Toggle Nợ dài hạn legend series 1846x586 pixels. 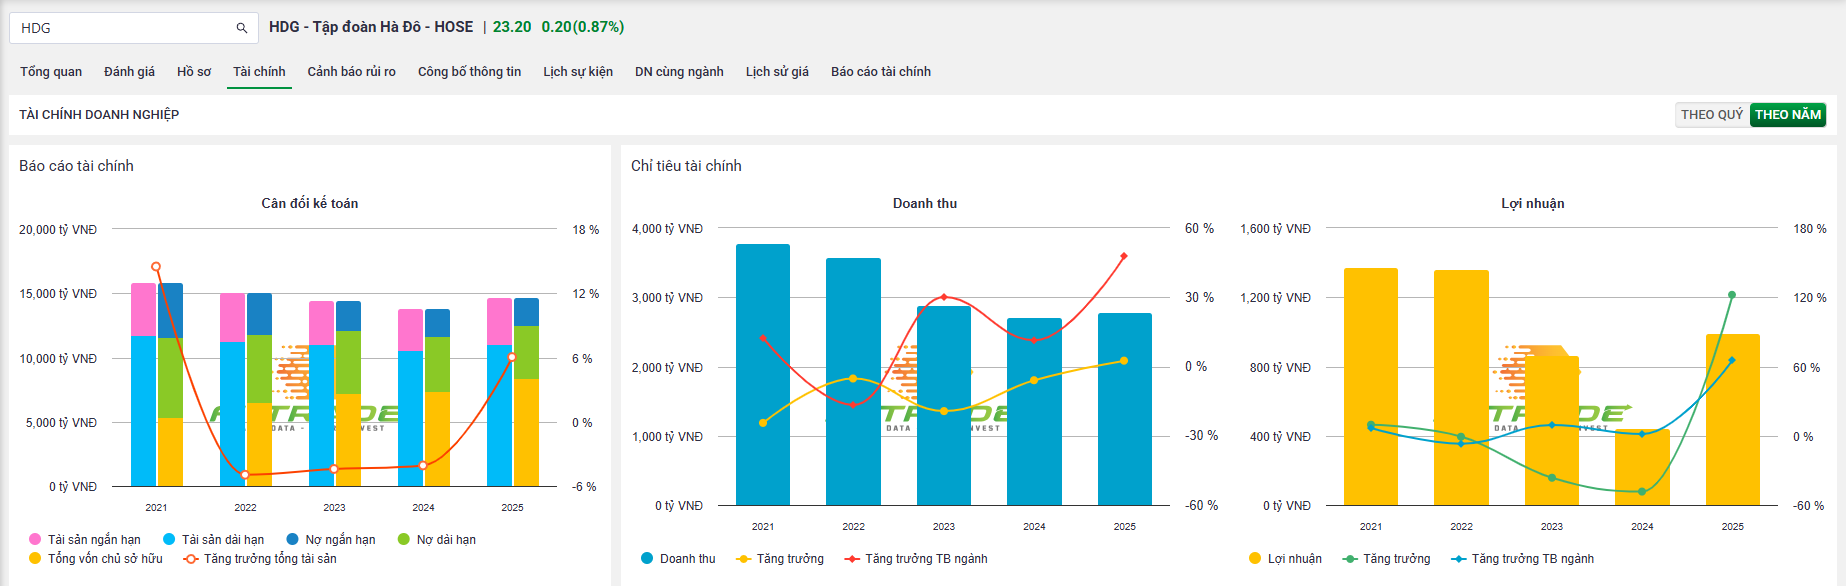[437, 540]
